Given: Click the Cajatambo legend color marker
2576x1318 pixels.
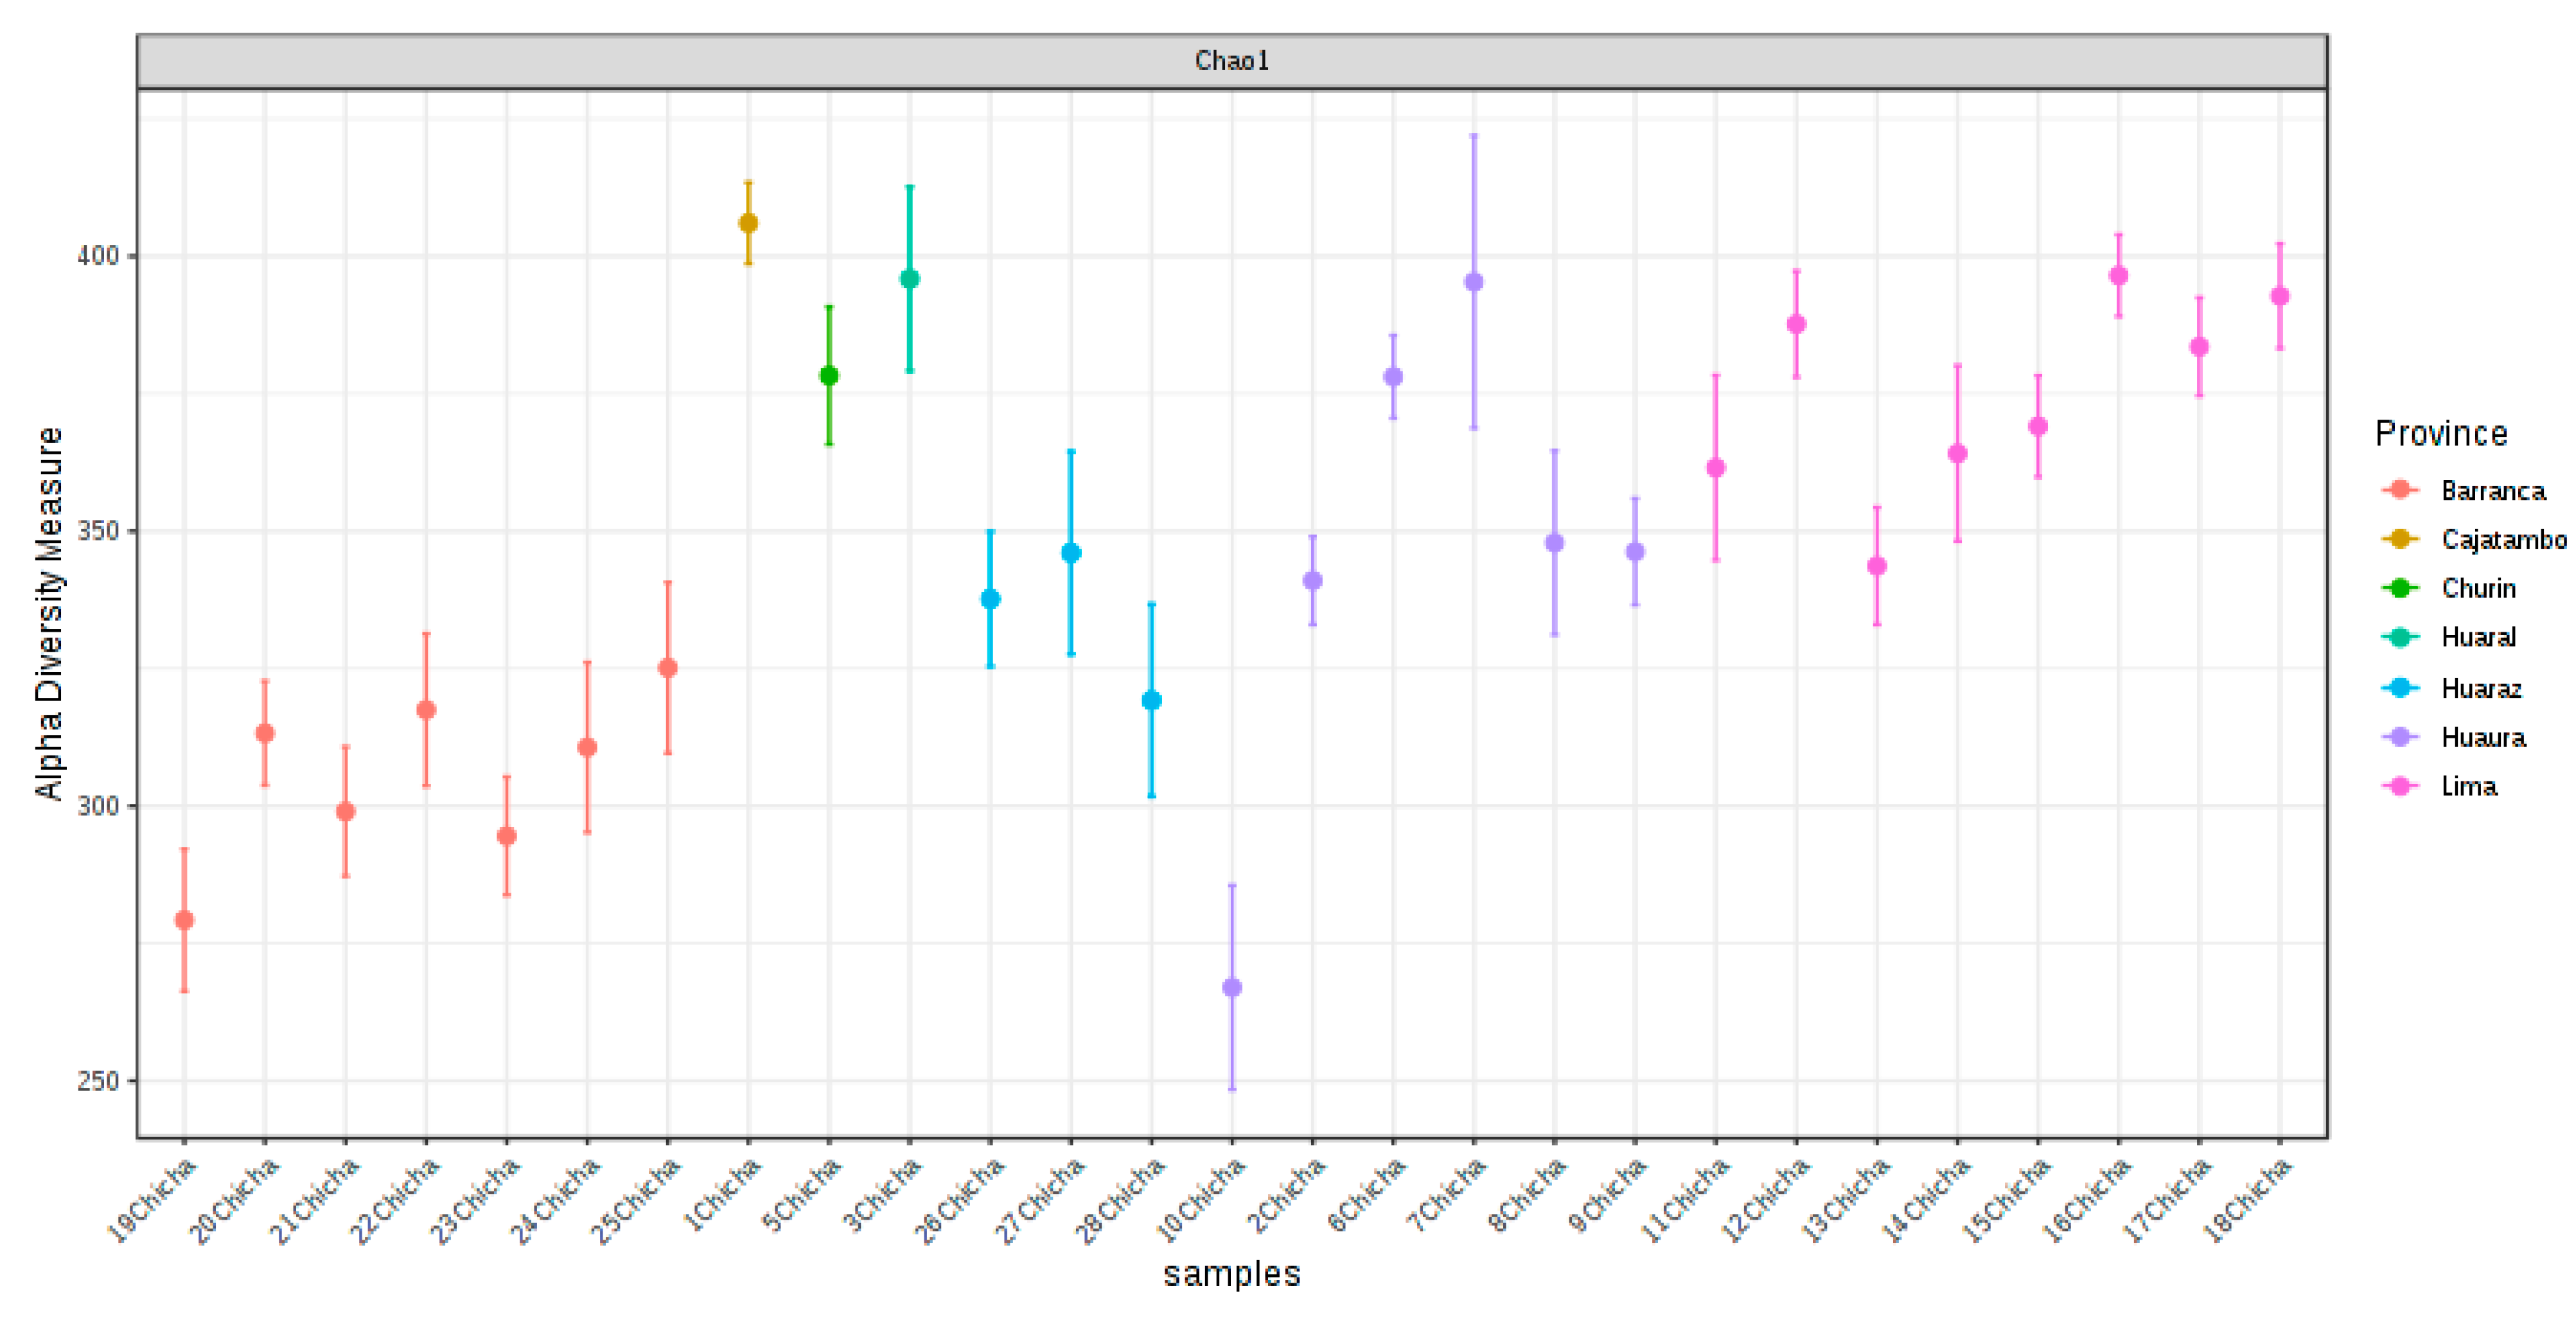Looking at the screenshot, I should click(x=2399, y=538).
